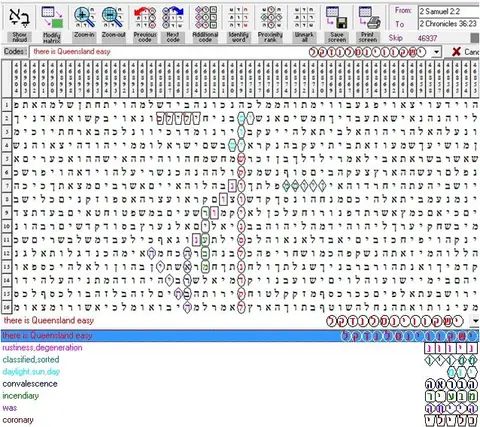
Task: Click the Unmark all icon
Action: (x=304, y=17)
